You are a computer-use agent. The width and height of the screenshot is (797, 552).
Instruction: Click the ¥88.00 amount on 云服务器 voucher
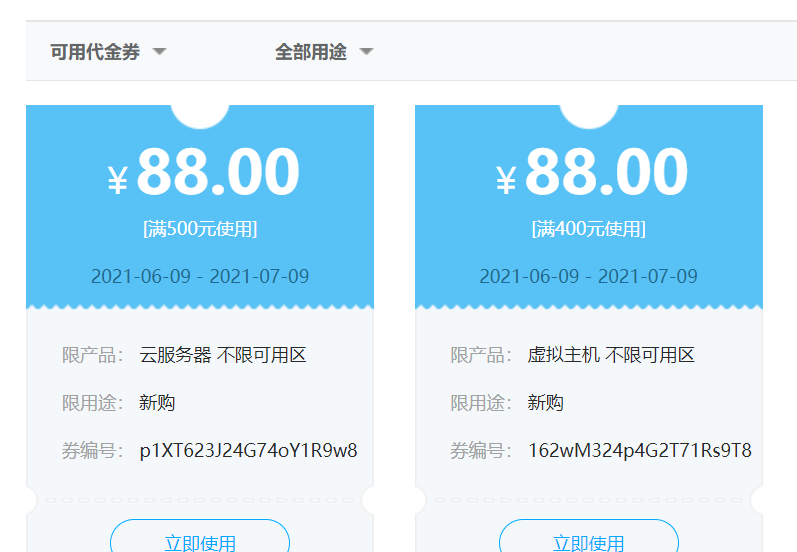pyautogui.click(x=203, y=172)
